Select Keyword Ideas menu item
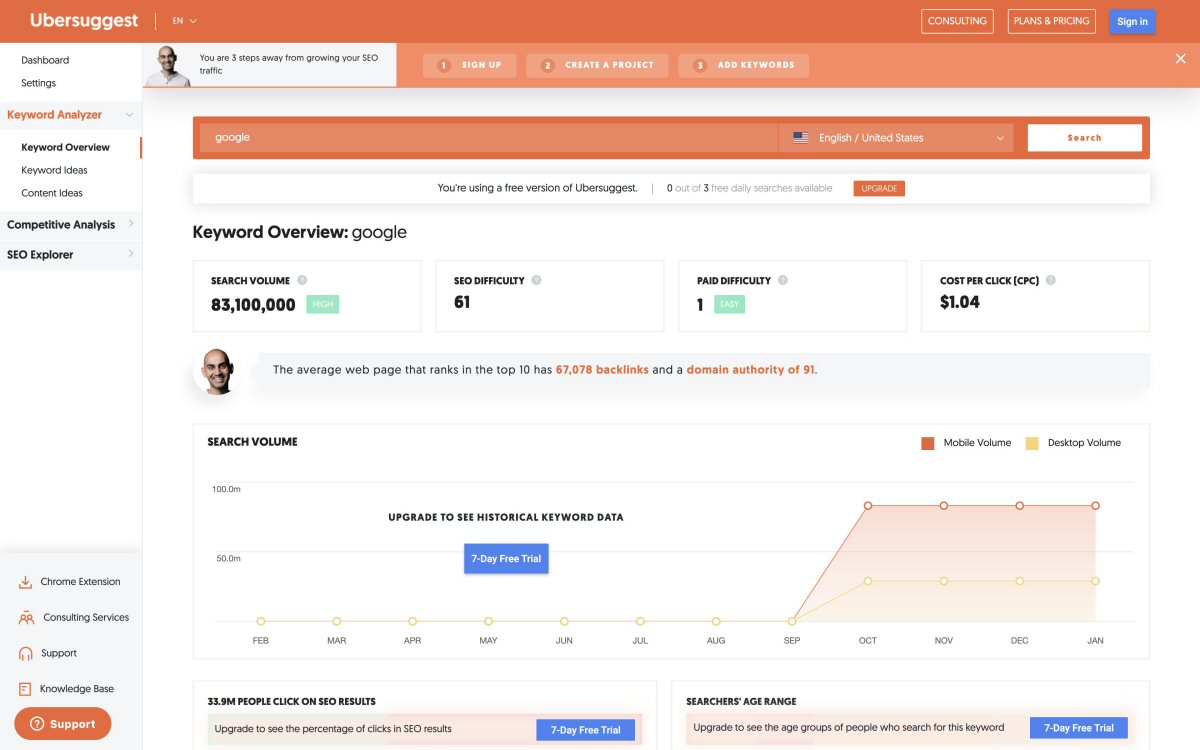 click(x=55, y=170)
